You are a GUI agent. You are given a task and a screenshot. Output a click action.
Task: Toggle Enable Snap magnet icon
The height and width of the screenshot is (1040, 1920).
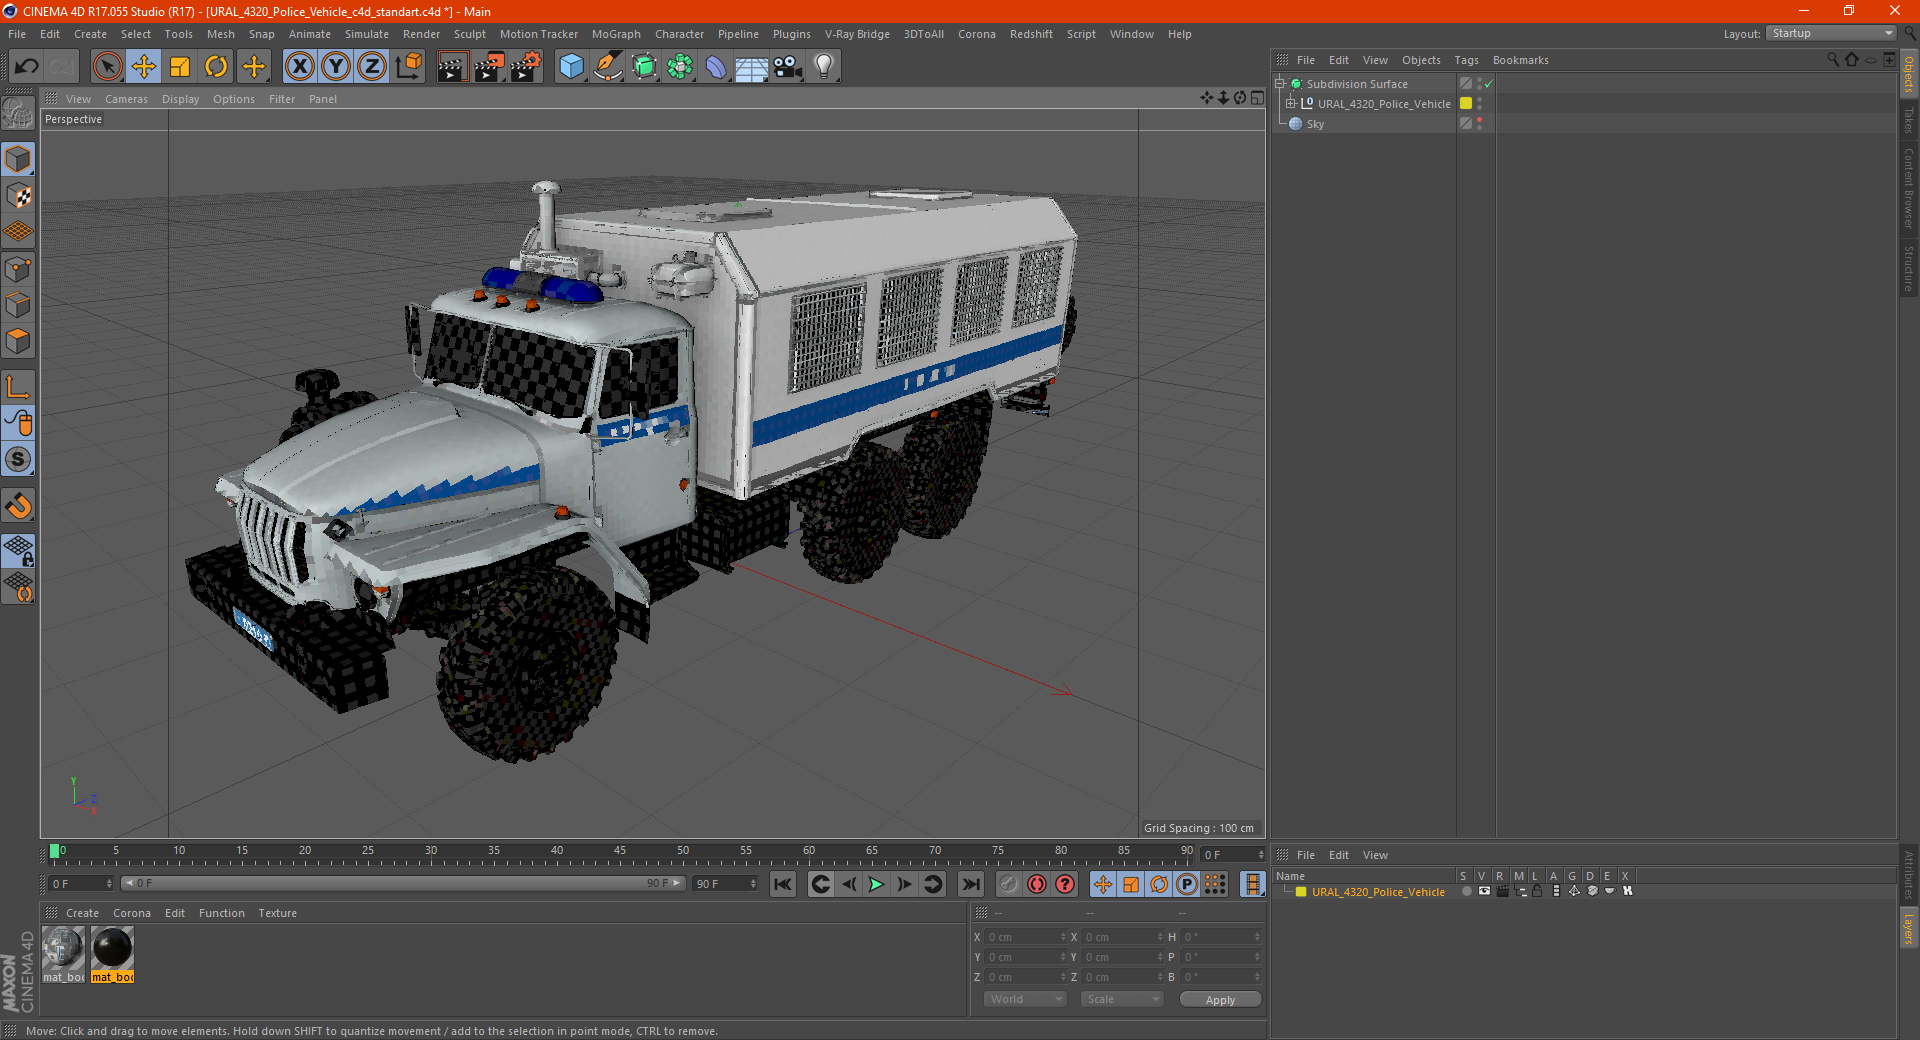point(18,506)
